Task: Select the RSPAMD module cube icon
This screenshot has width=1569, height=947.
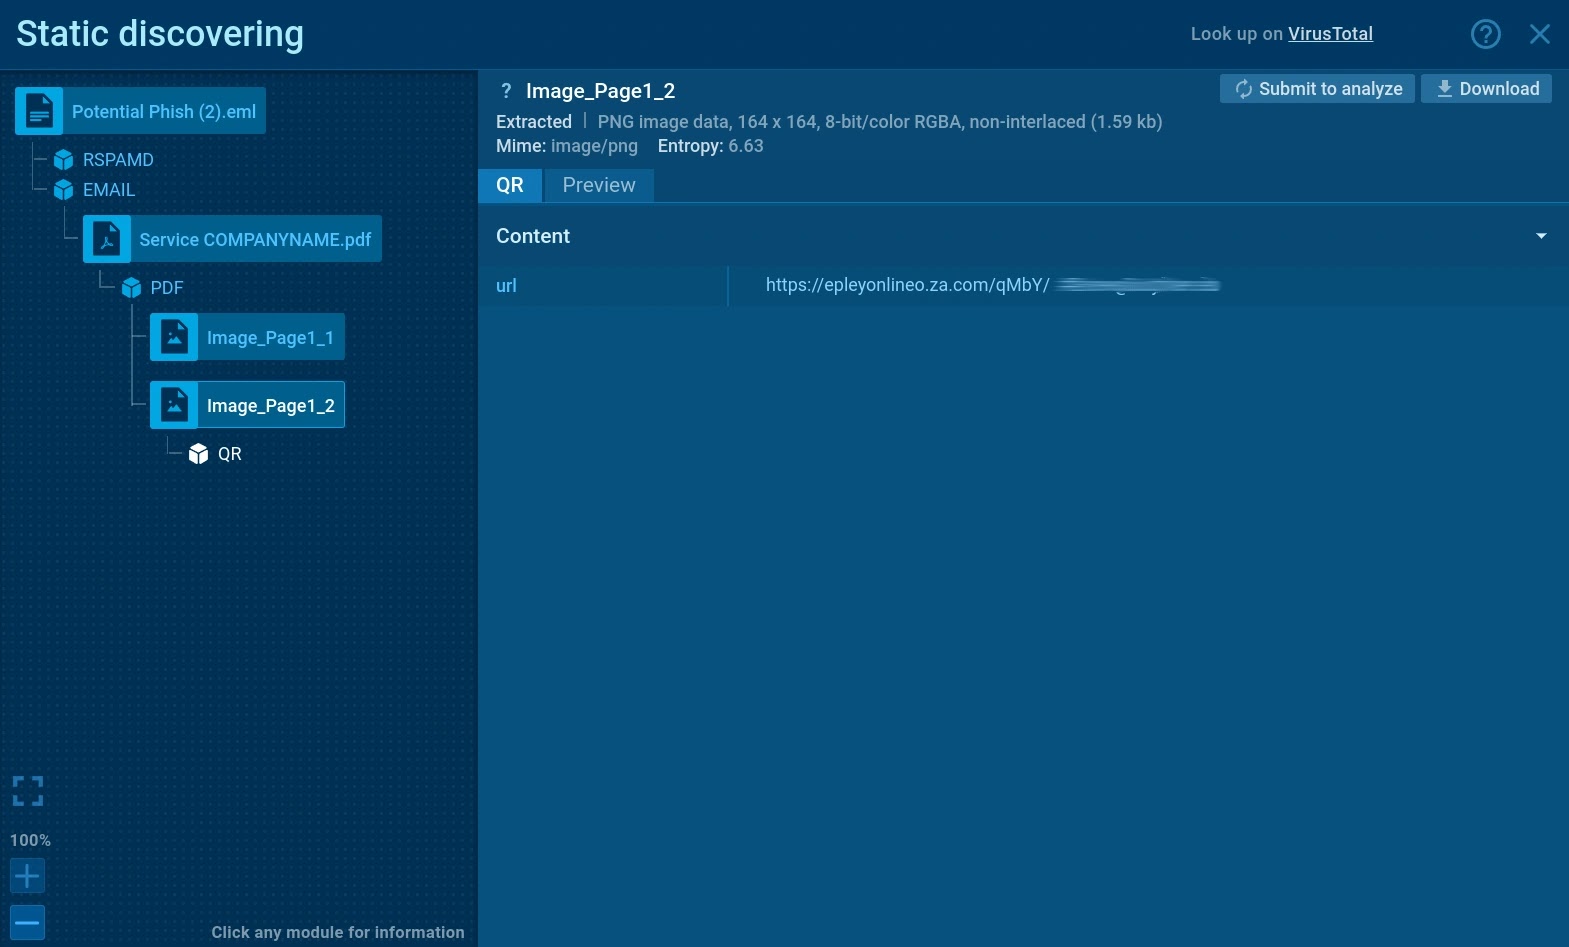Action: (x=64, y=160)
